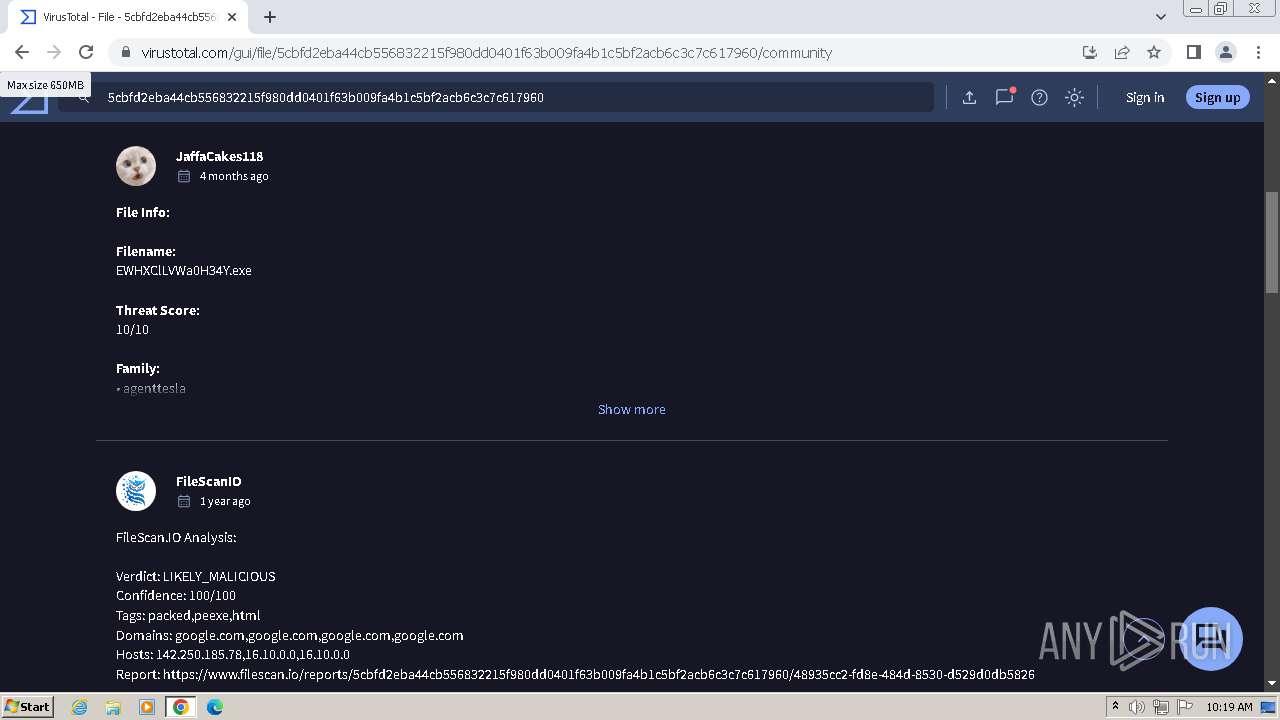Select filename EWHXClLVWa0H34Y.exe text
1280x720 pixels.
(x=184, y=270)
